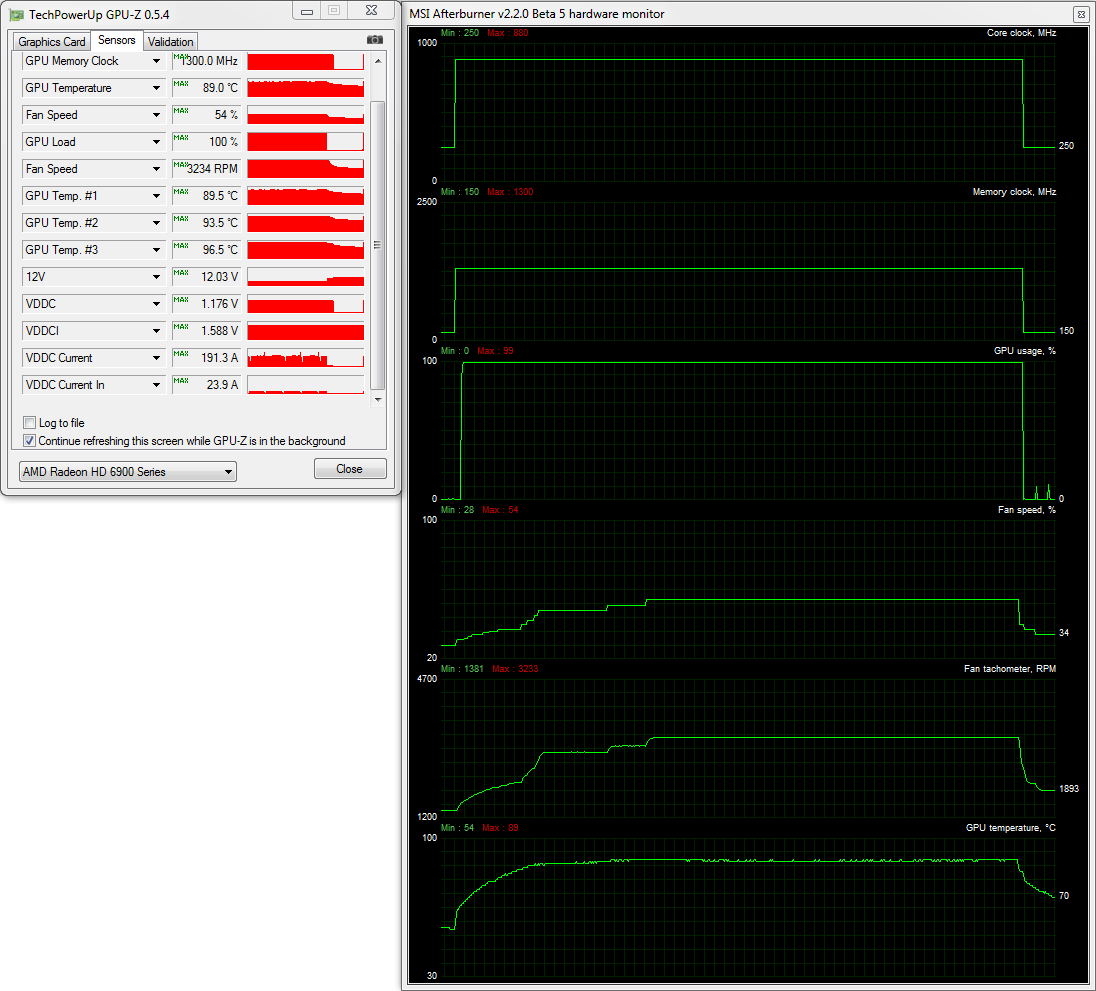Image resolution: width=1096 pixels, height=991 pixels.
Task: Click the Close button in GPU-Z
Action: pos(350,469)
